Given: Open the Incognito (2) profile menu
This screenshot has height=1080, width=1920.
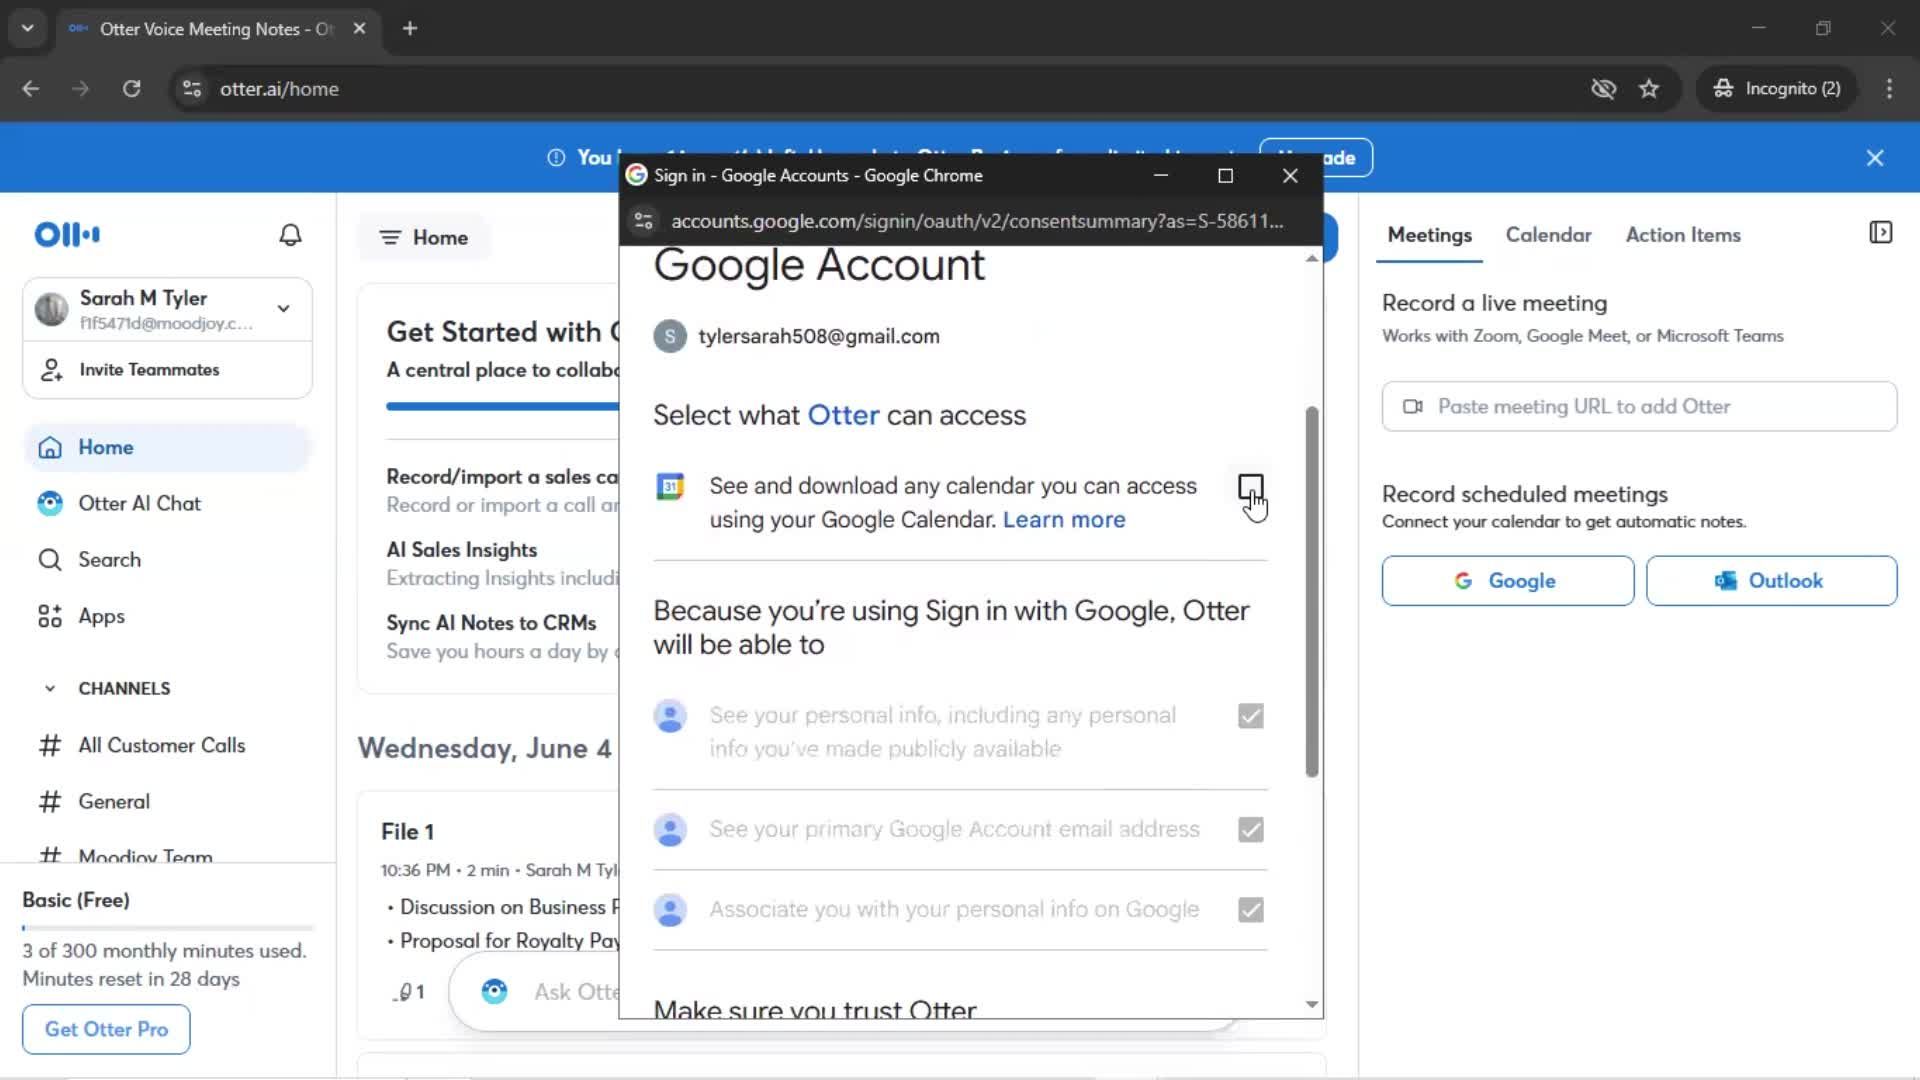Looking at the screenshot, I should 1777,89.
